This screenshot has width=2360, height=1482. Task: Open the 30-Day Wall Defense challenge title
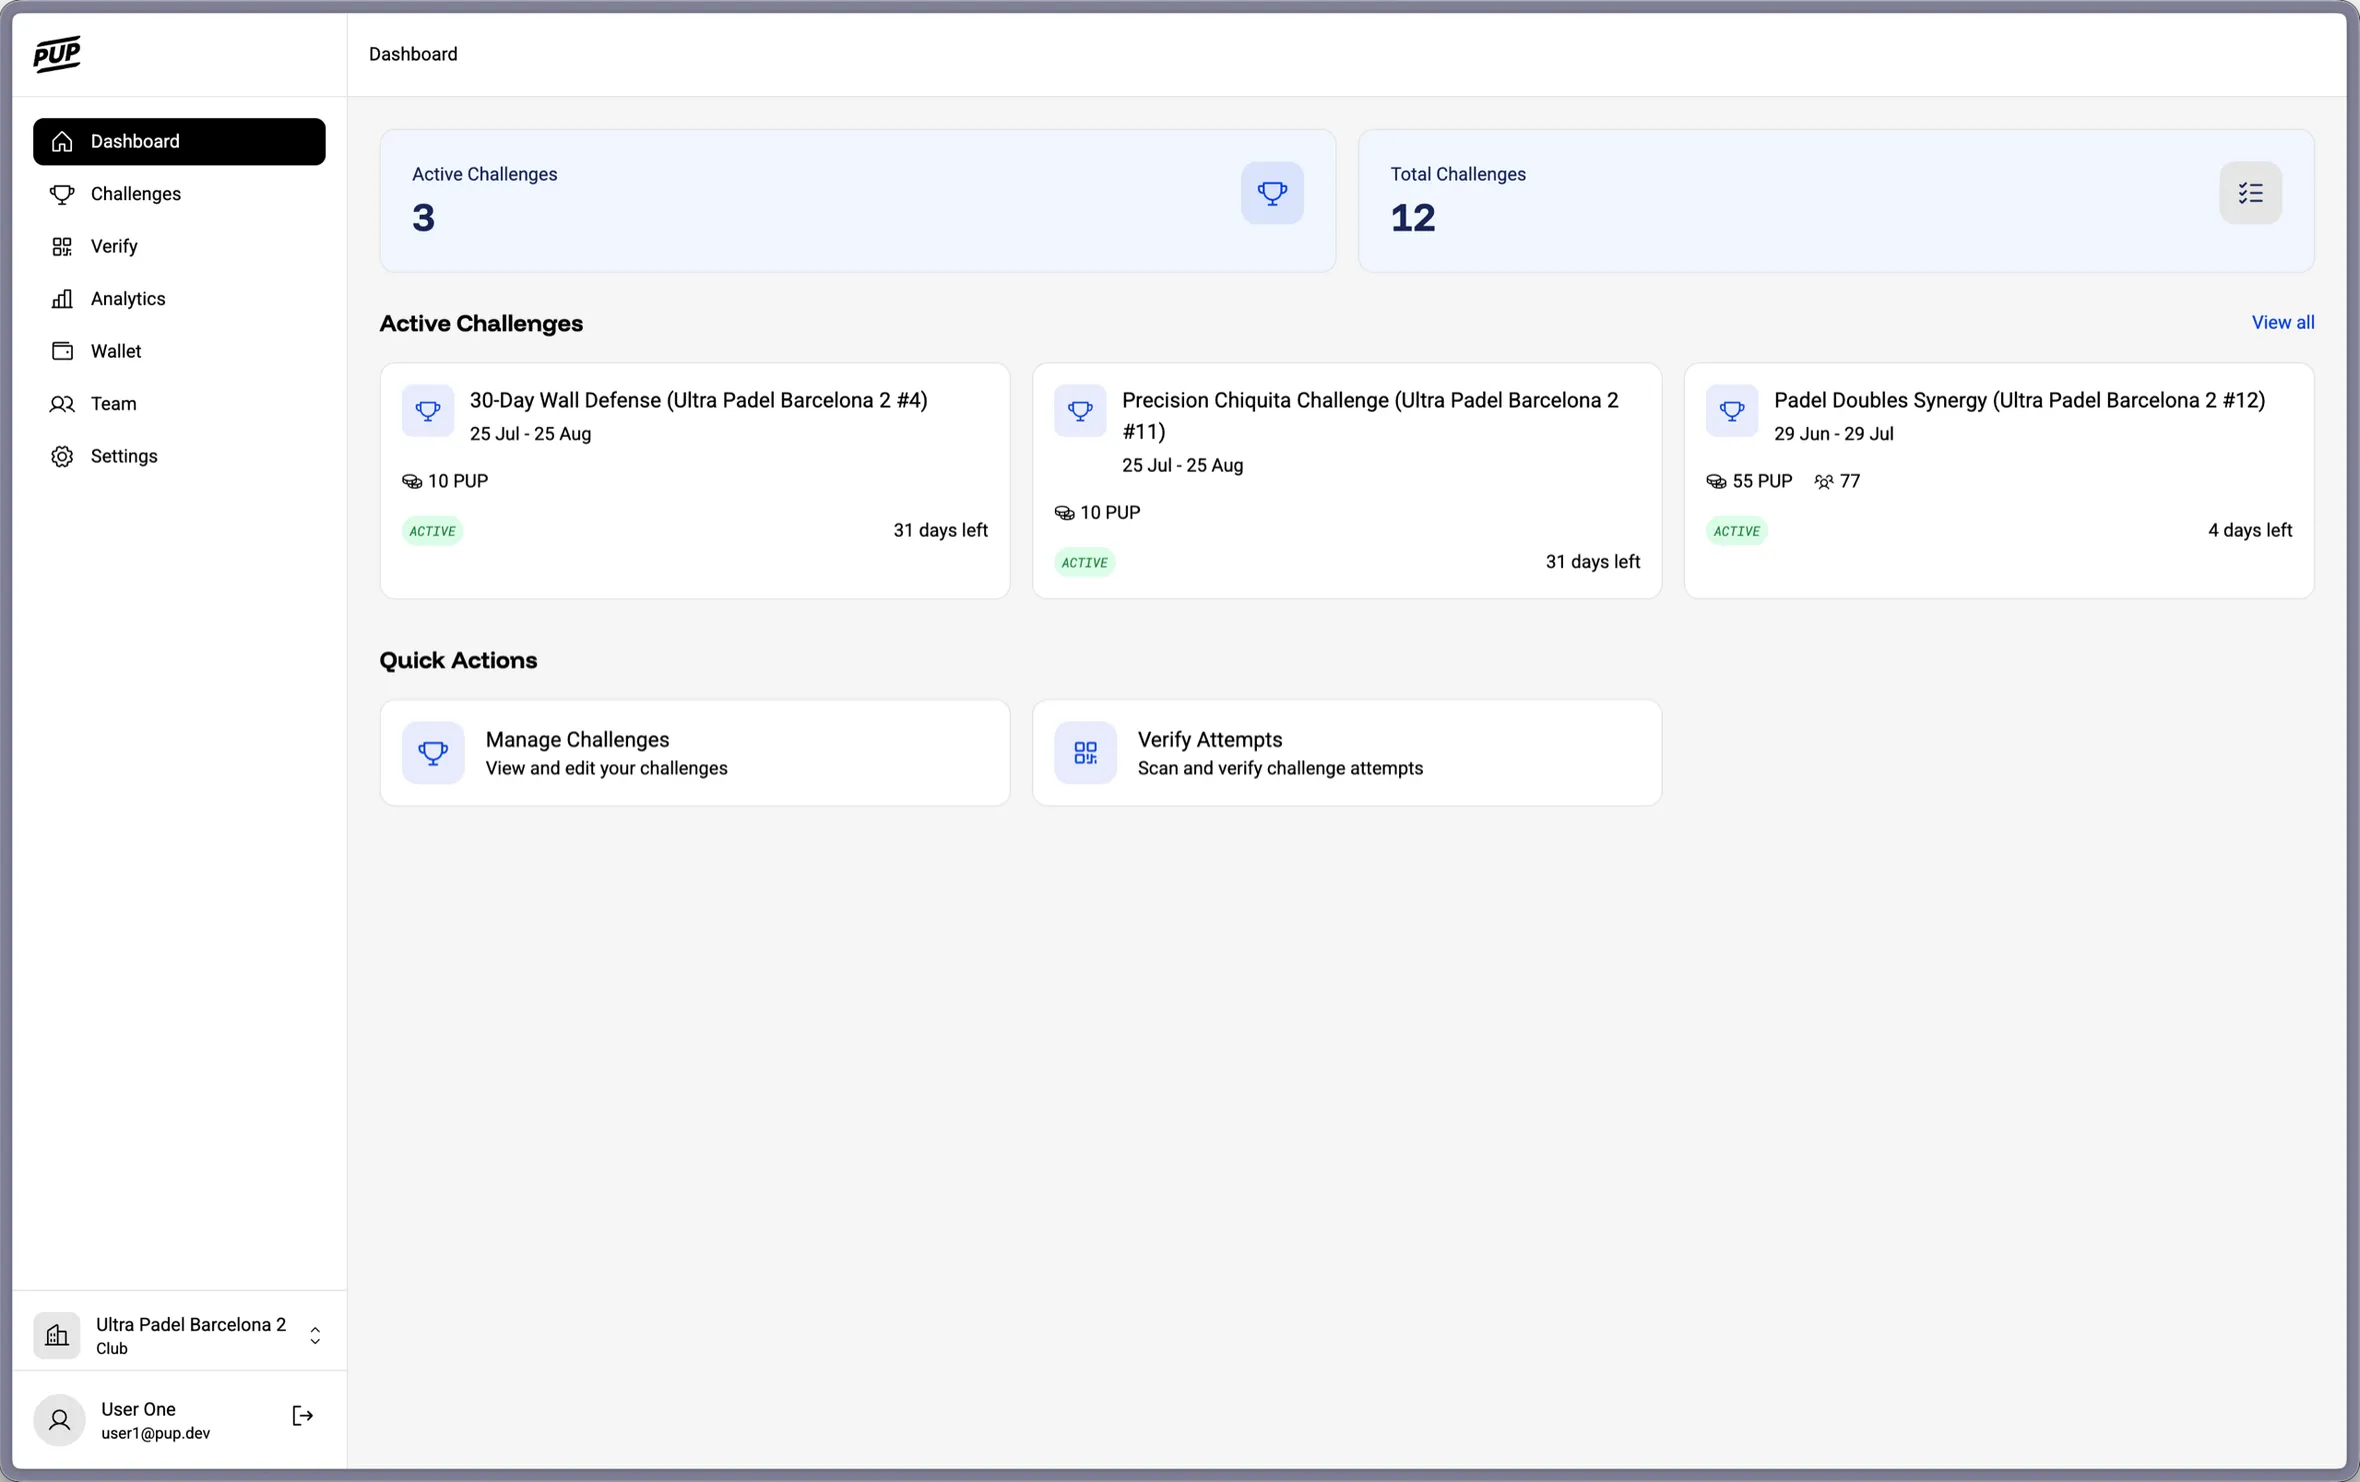(699, 401)
